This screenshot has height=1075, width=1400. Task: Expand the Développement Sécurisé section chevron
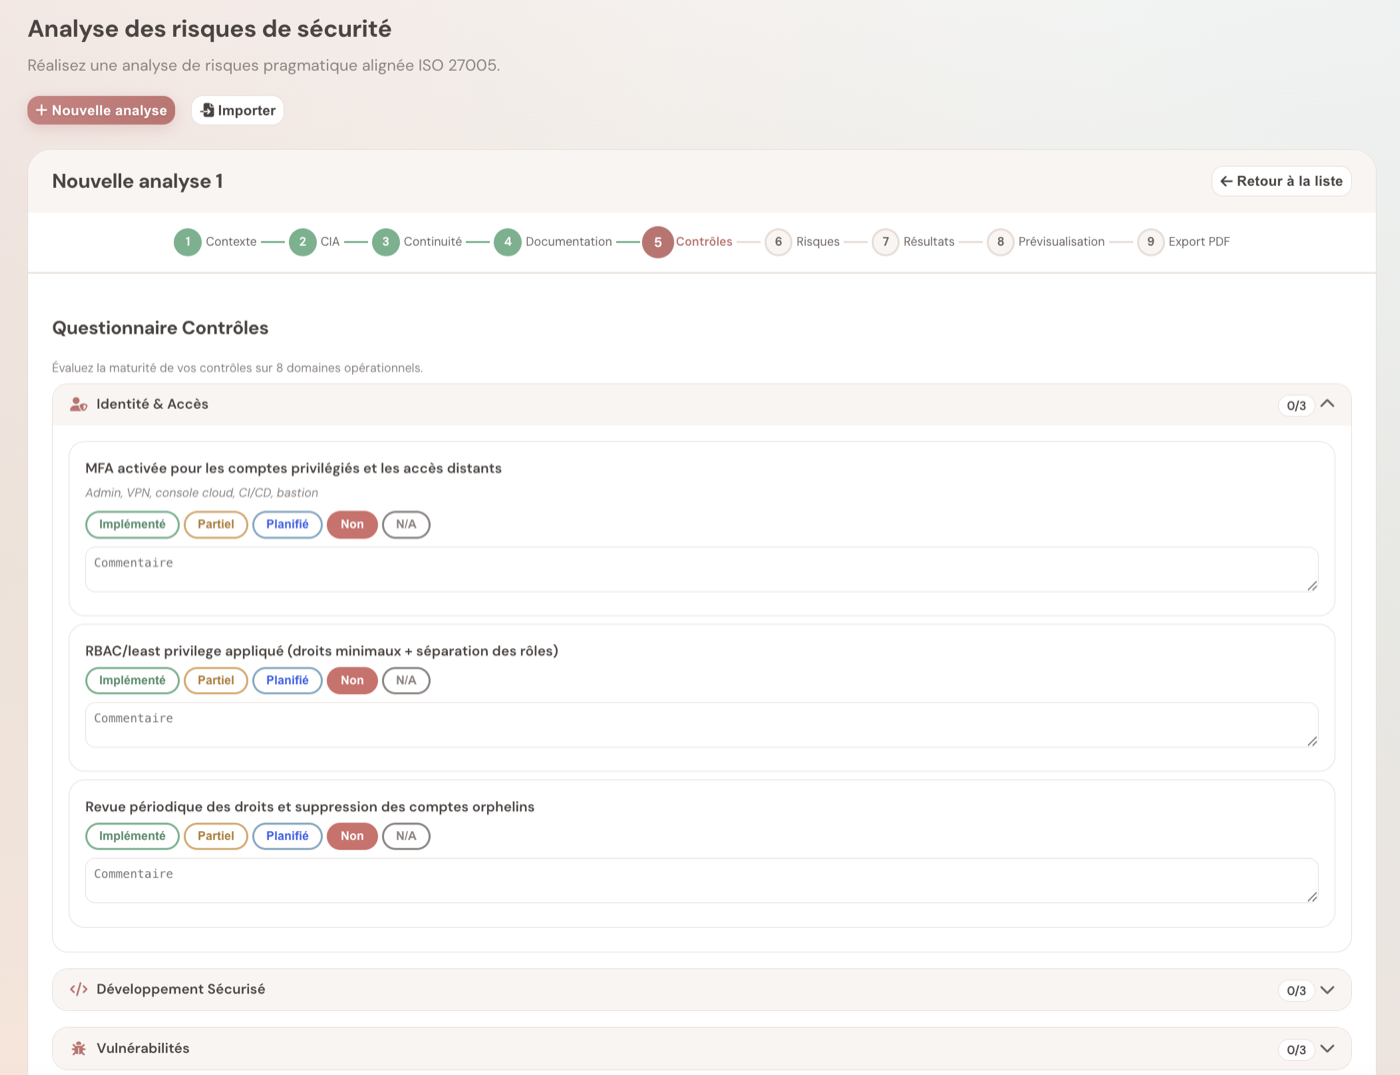[1327, 990]
